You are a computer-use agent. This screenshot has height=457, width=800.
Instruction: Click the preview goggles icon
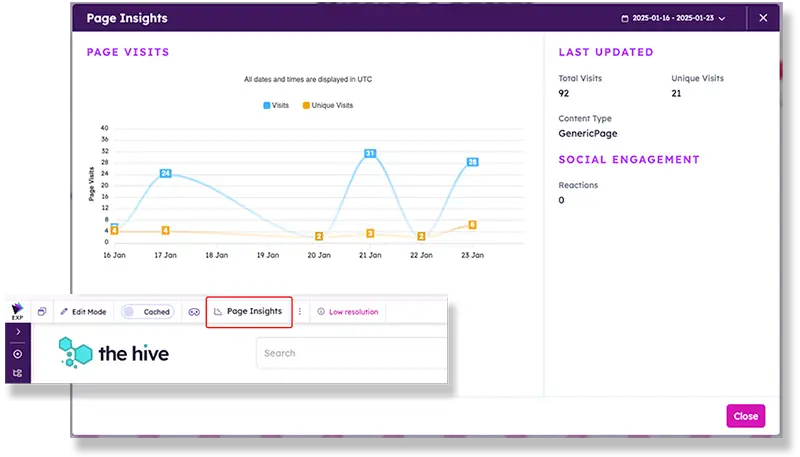coord(194,312)
